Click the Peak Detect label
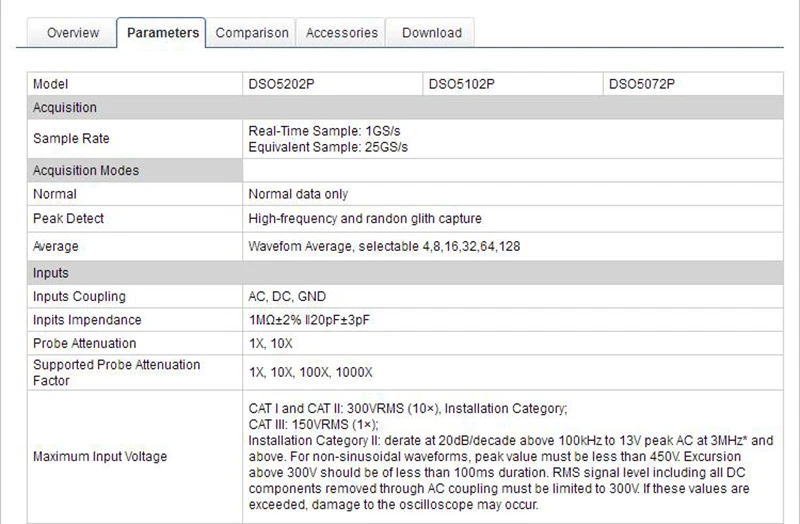Viewport: 800px width, 524px height. tap(68, 218)
